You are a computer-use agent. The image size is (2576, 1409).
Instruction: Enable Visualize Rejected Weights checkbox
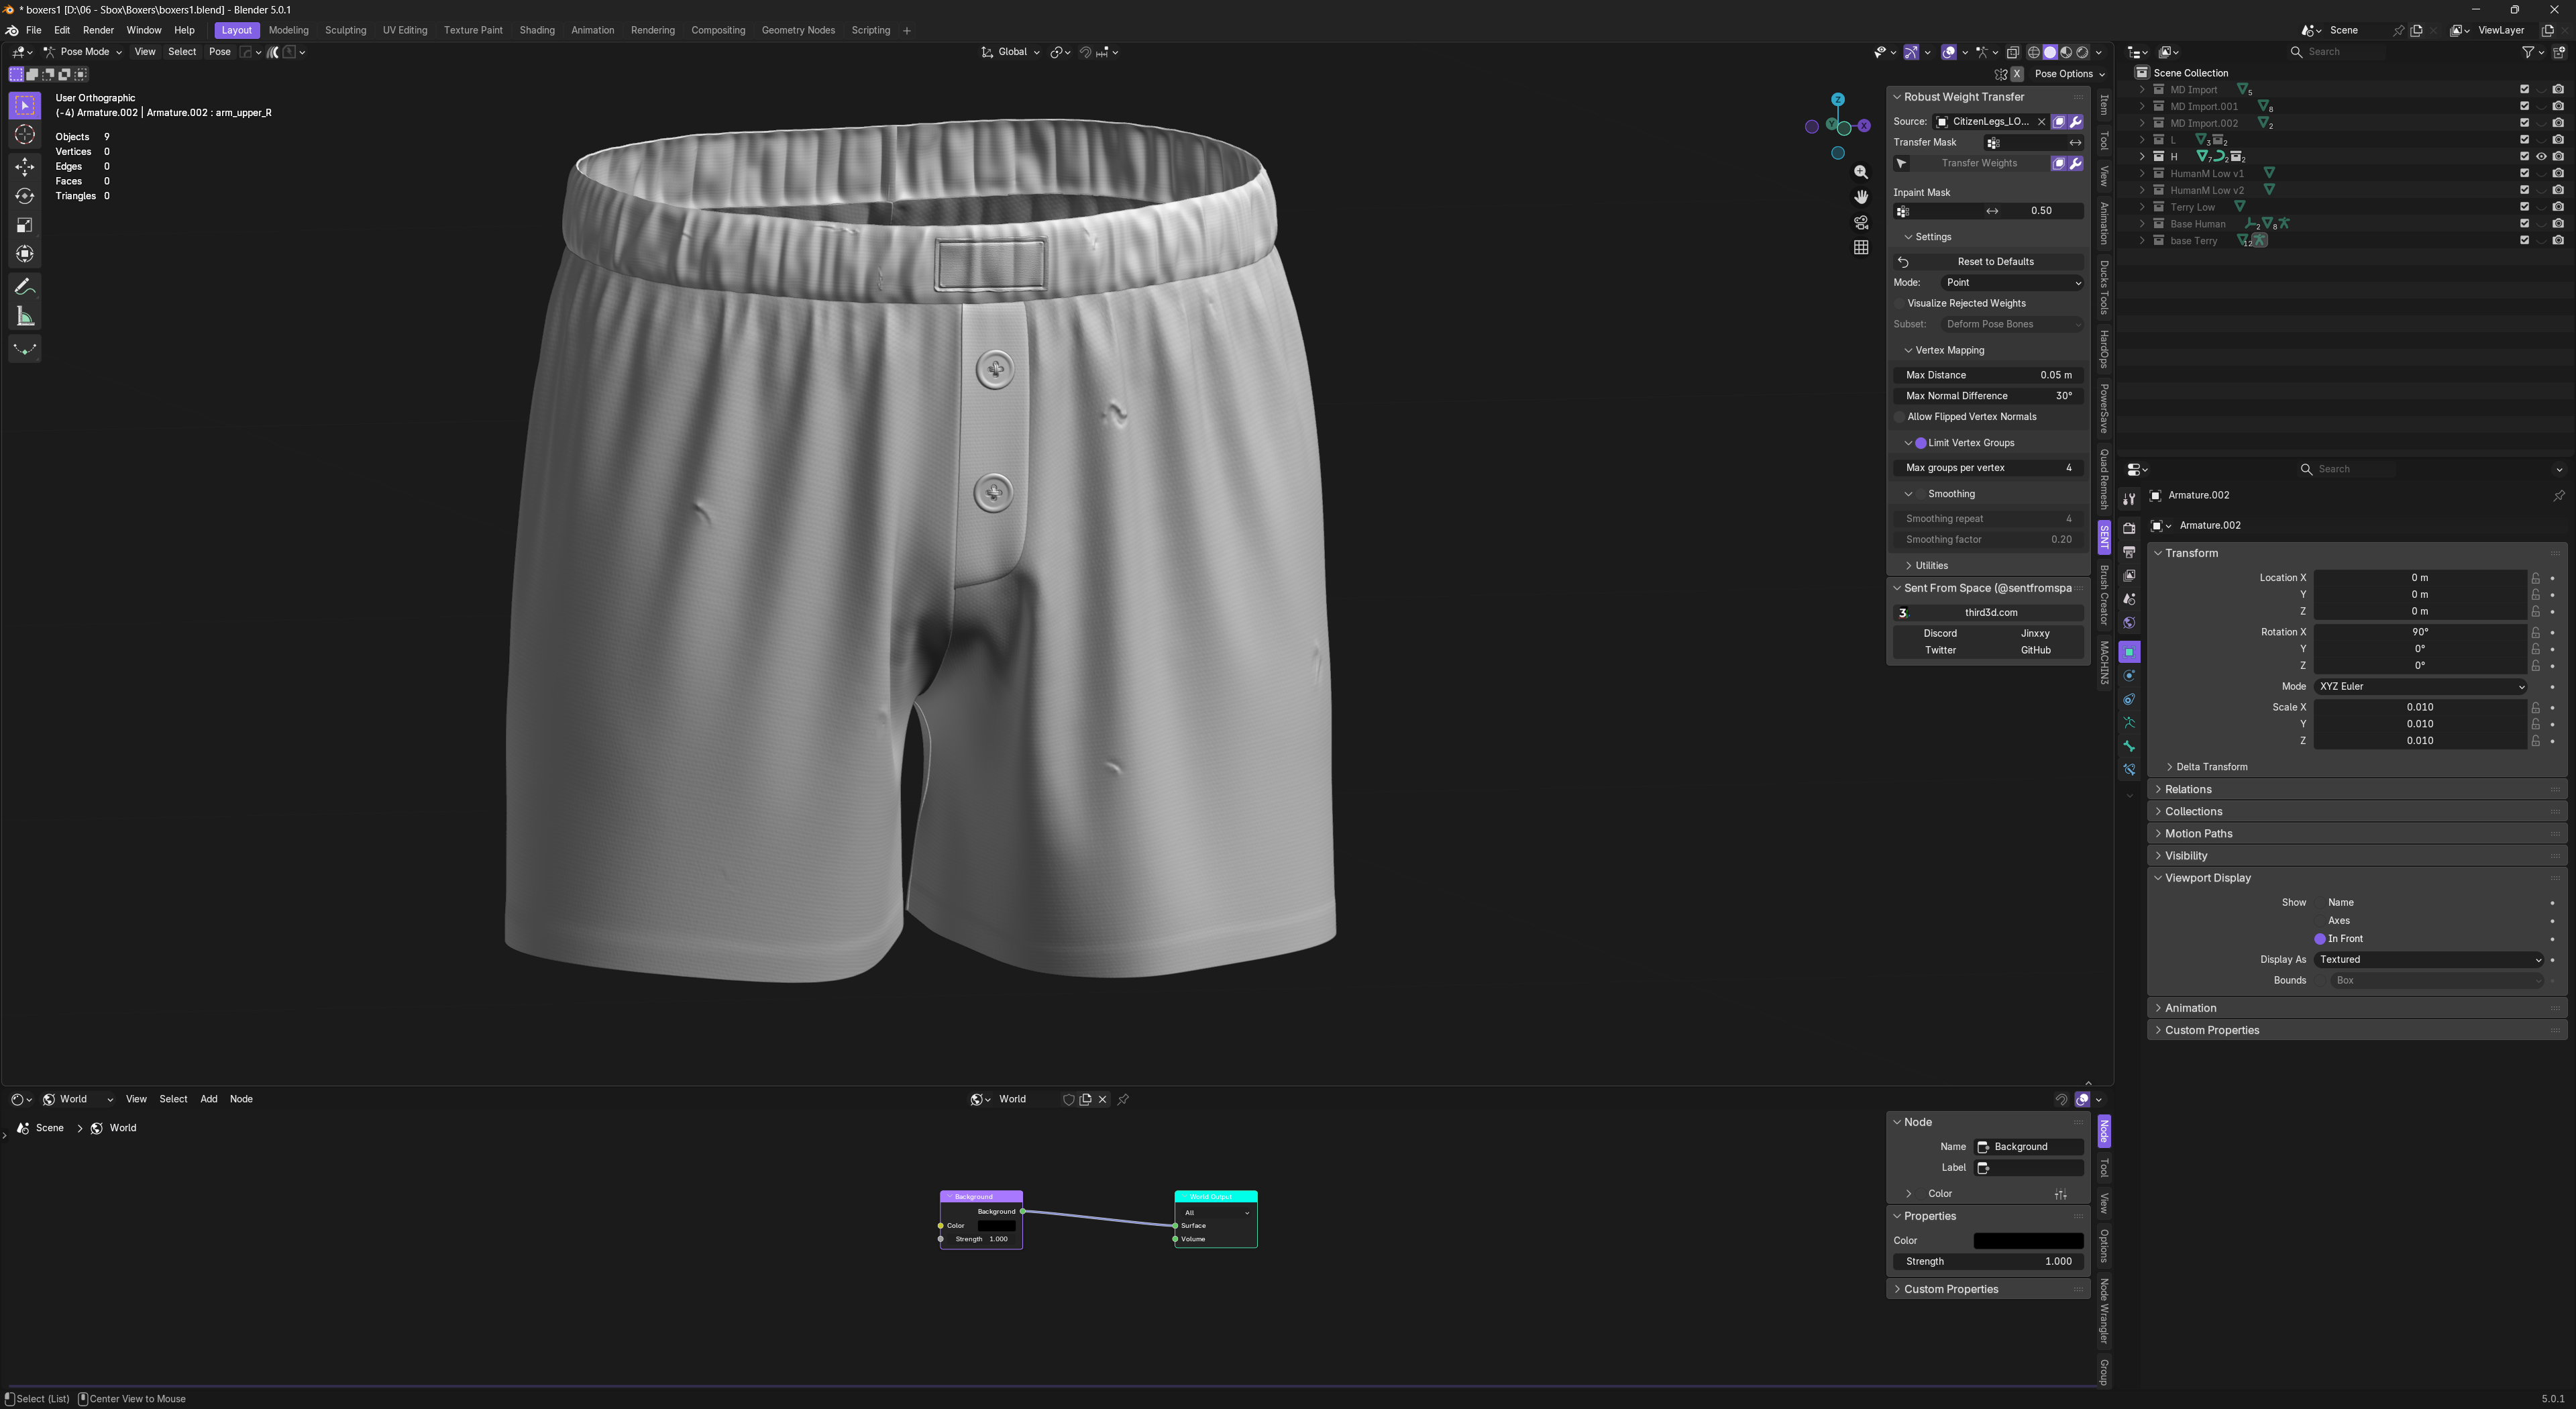tap(1900, 303)
